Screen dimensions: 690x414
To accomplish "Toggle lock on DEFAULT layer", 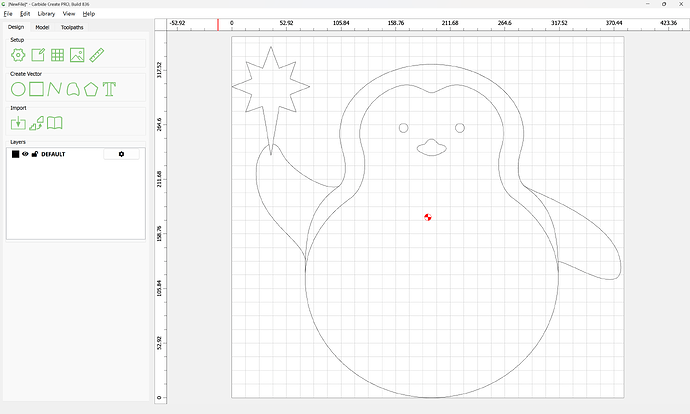I will 34,154.
